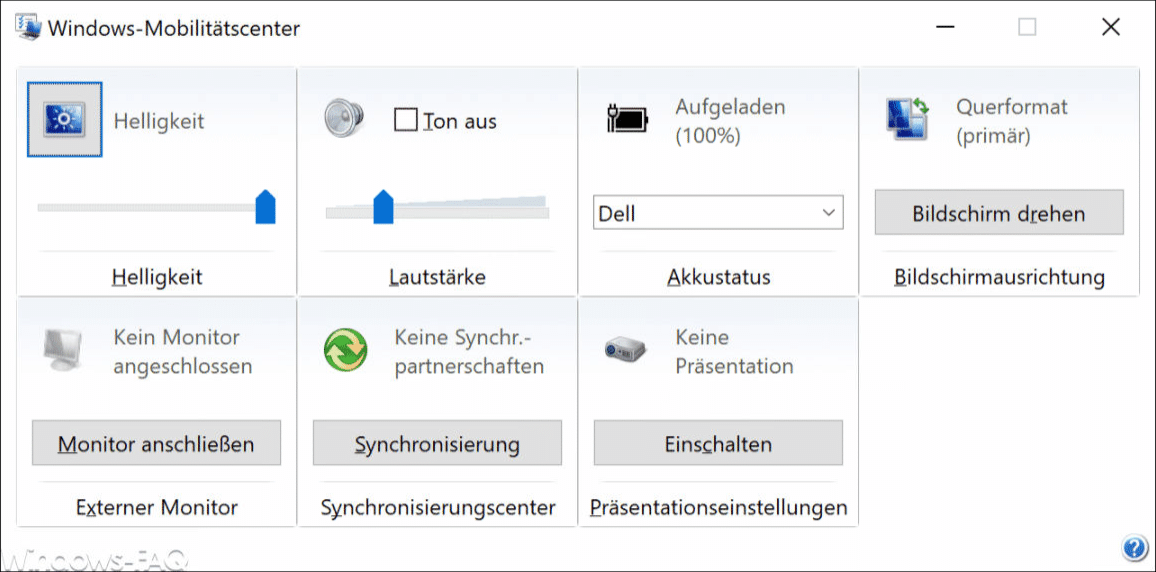Click the battery status icon
This screenshot has width=1156, height=572.
(627, 120)
